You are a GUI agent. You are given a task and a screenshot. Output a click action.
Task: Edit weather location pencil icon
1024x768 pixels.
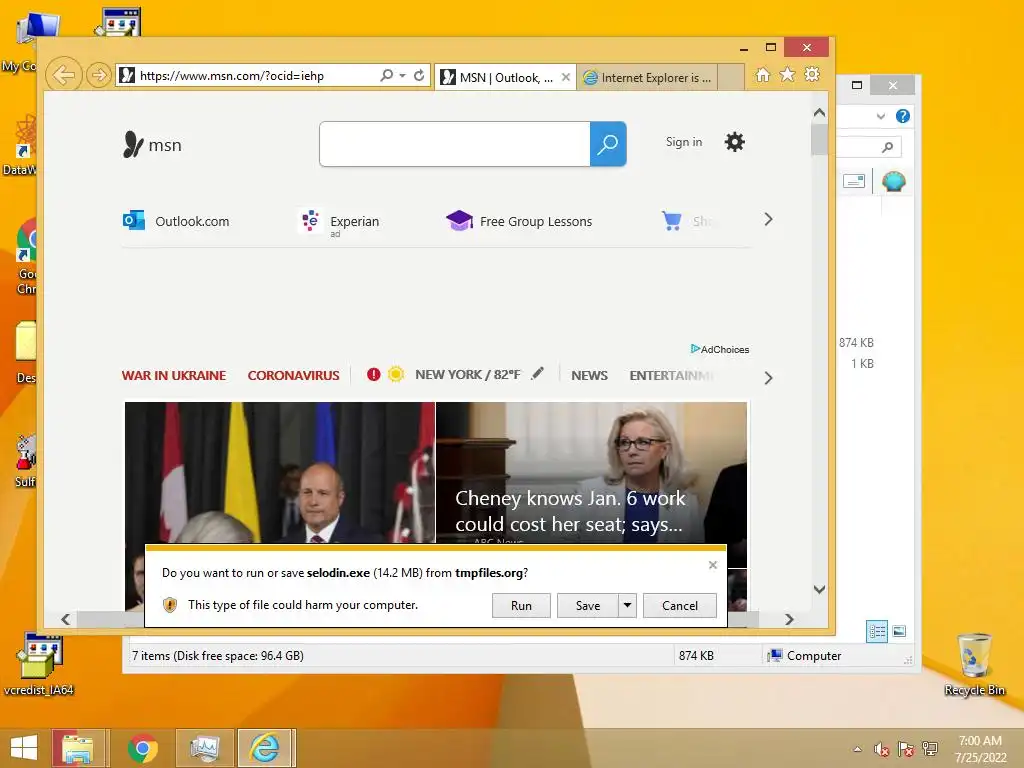(x=537, y=374)
